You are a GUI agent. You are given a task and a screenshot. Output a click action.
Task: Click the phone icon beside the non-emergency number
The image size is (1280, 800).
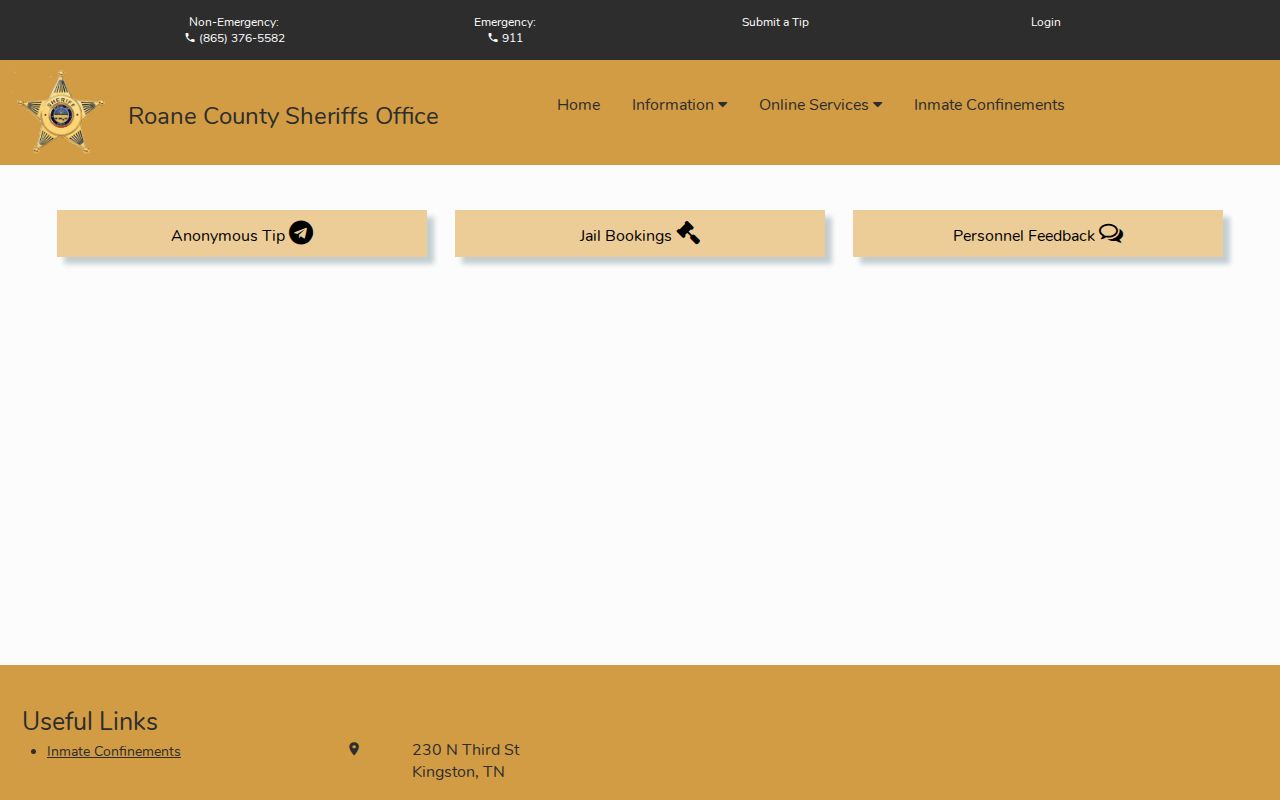click(x=190, y=38)
